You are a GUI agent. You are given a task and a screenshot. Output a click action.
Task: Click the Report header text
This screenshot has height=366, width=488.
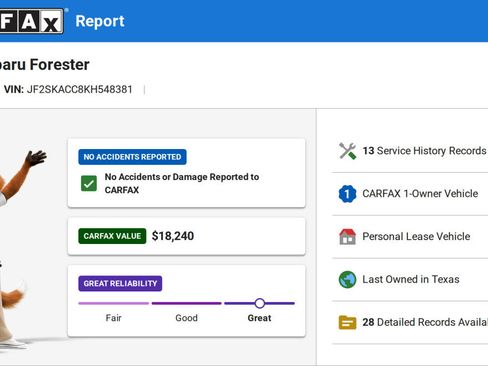[x=100, y=21]
